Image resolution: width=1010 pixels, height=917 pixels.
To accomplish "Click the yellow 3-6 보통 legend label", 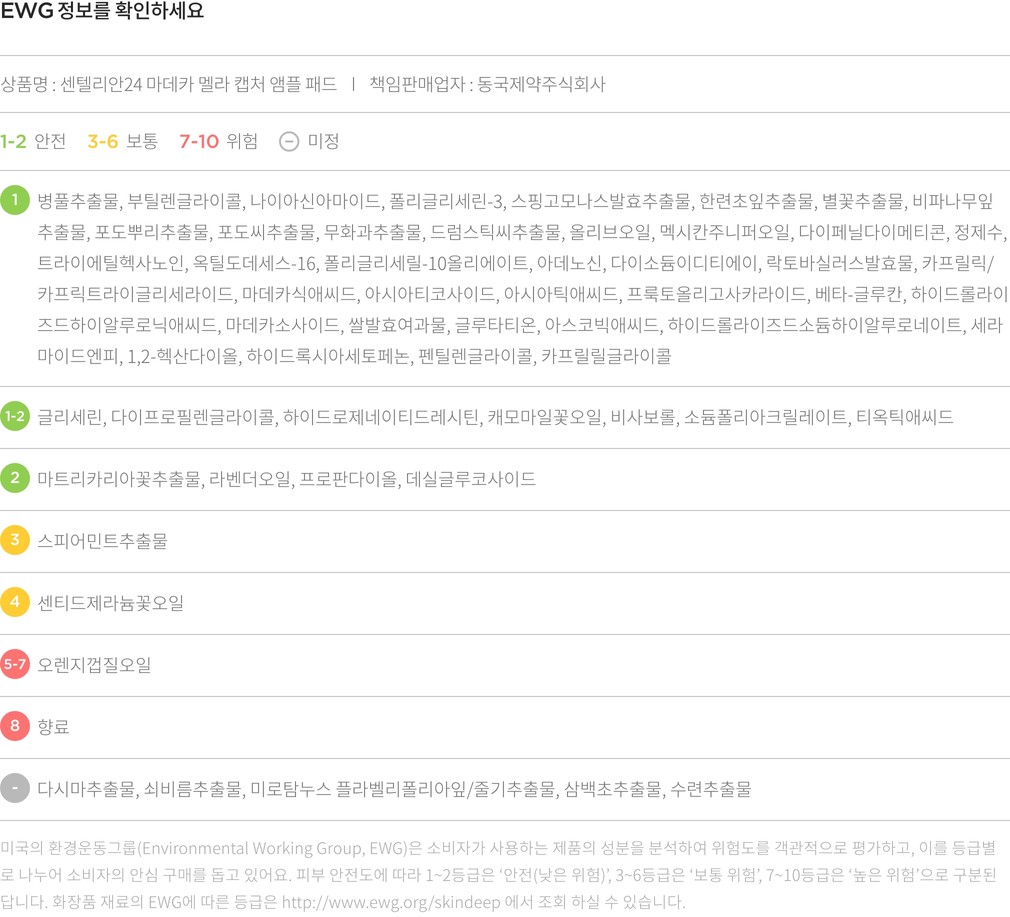I will tap(122, 141).
